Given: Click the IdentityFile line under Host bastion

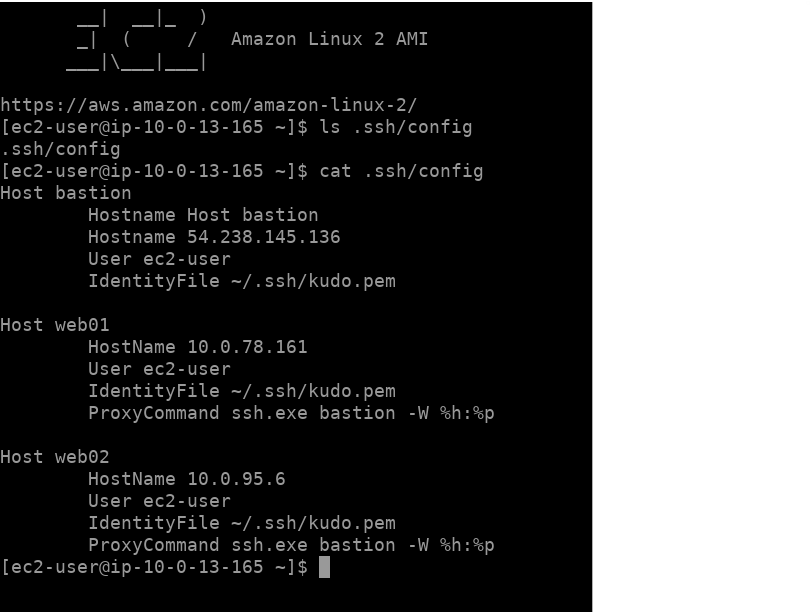Looking at the screenshot, I should coord(241,281).
